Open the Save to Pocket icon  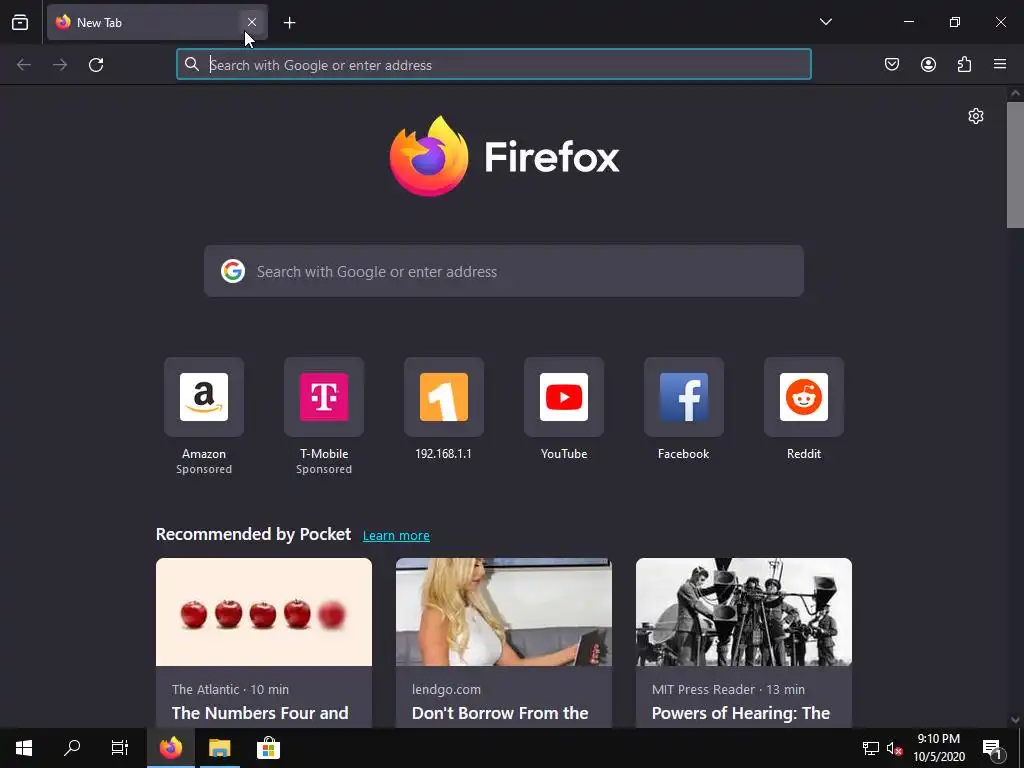tap(891, 64)
